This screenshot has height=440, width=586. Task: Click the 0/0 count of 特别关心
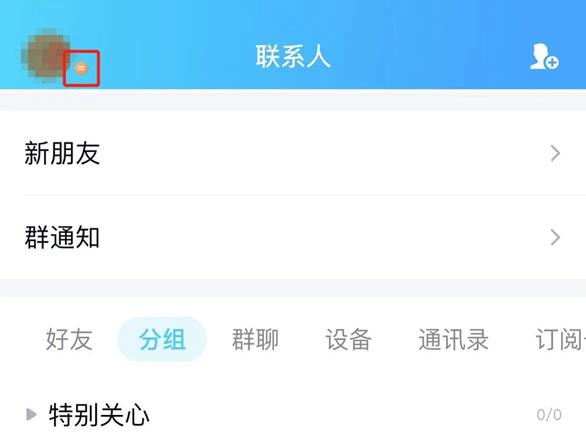(549, 415)
